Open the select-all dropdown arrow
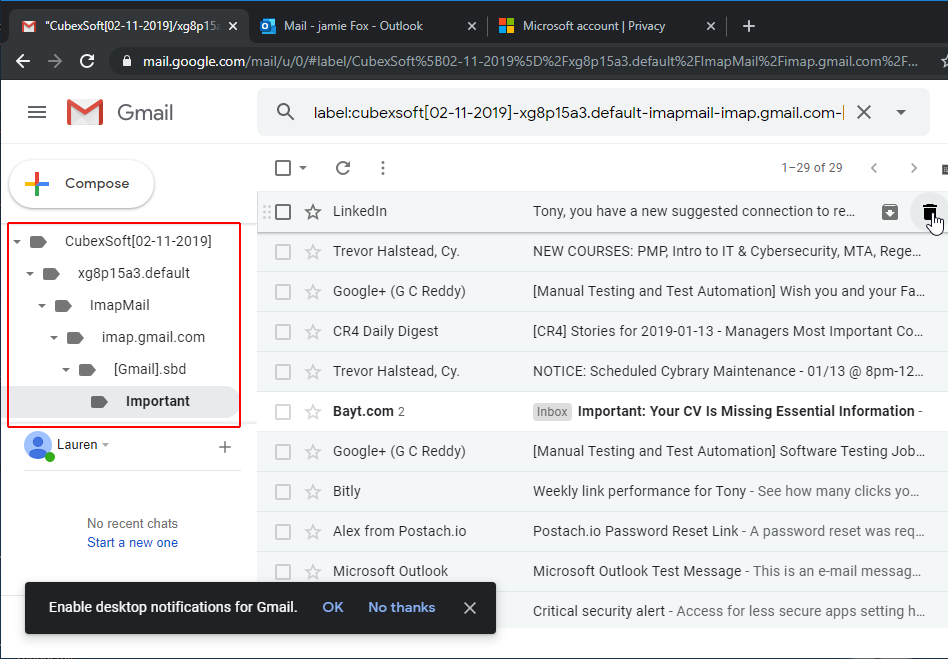The width and height of the screenshot is (948, 659). coord(303,168)
